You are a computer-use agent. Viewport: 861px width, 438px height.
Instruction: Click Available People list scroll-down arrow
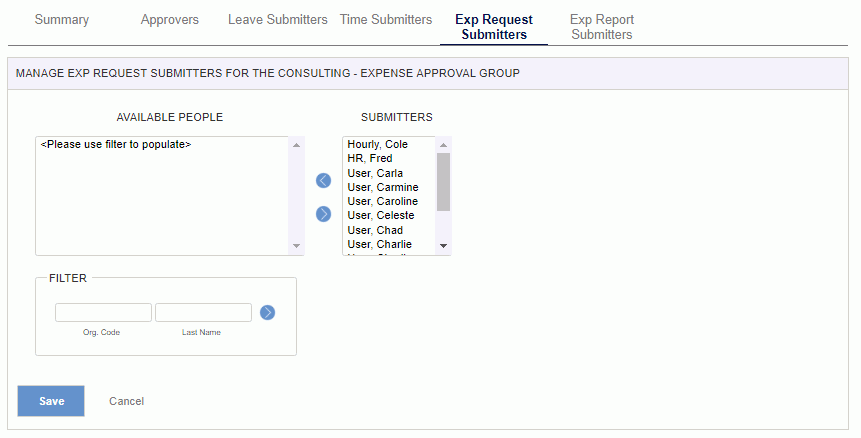click(296, 246)
